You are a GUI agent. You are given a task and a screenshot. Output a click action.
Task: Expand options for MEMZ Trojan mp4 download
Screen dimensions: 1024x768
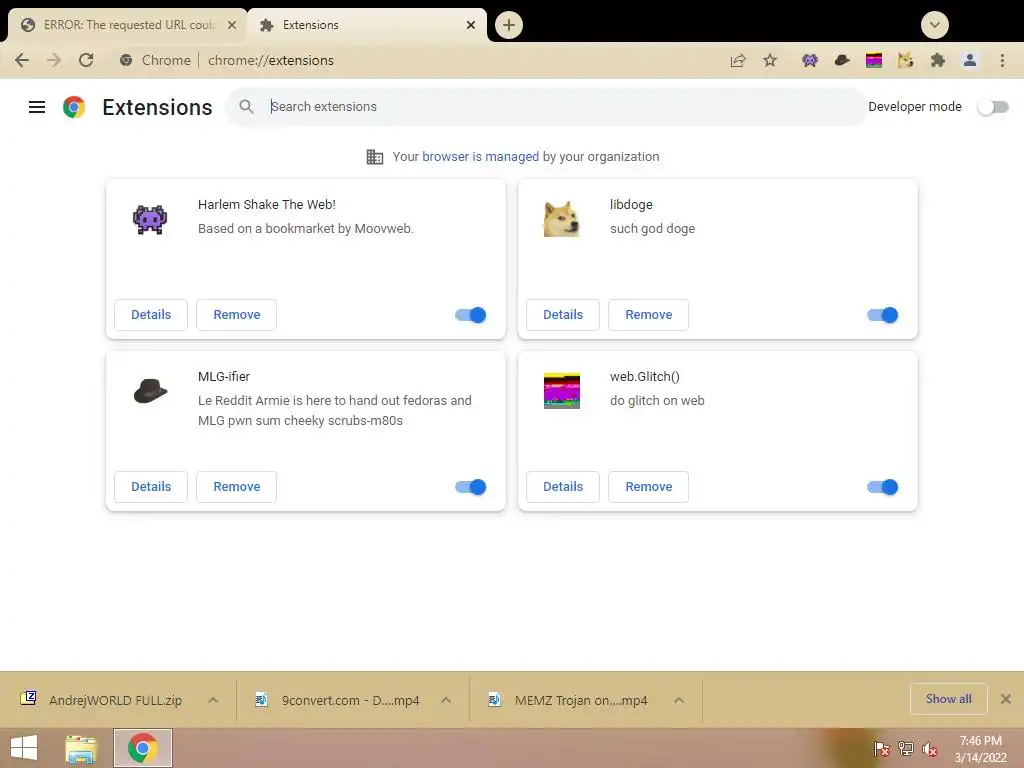679,700
